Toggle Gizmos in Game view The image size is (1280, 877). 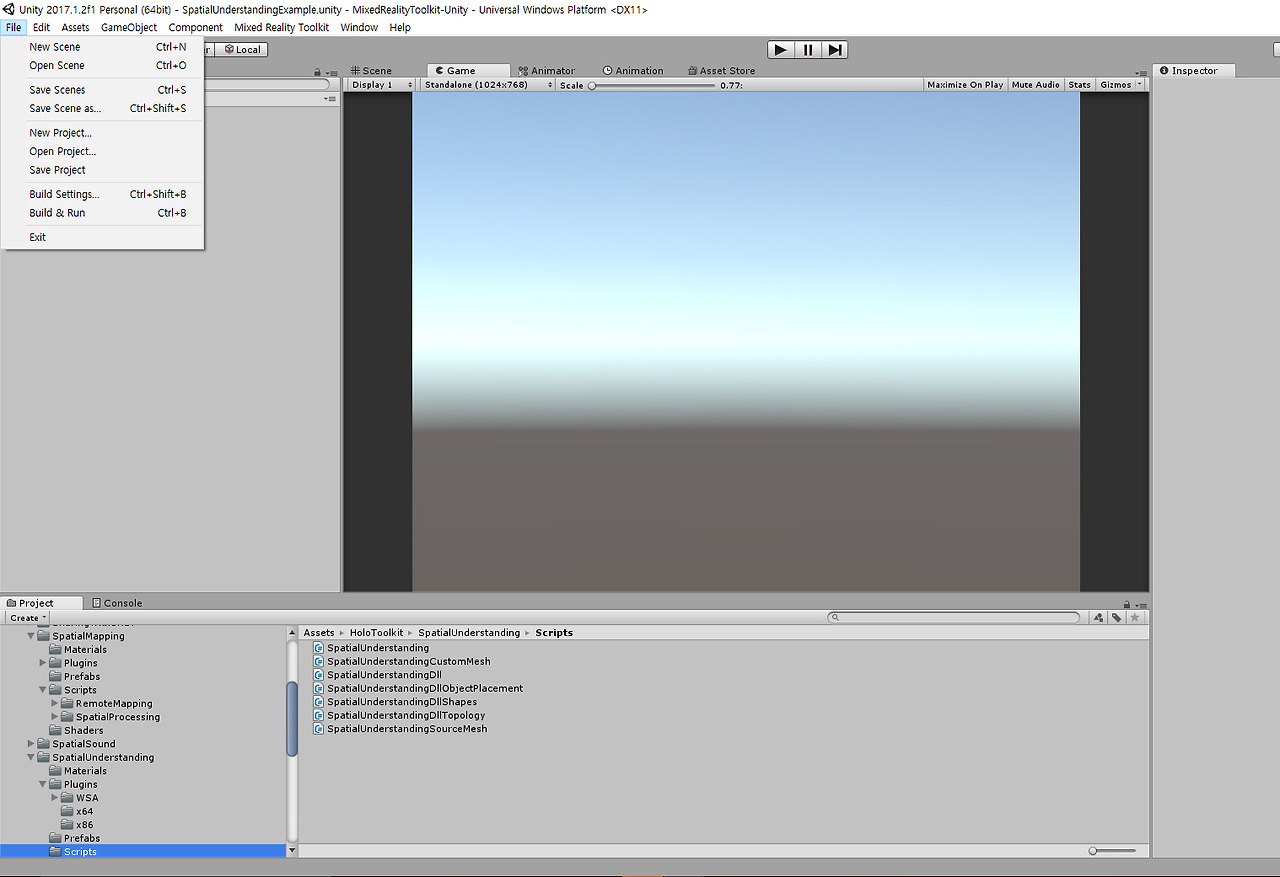[1116, 85]
